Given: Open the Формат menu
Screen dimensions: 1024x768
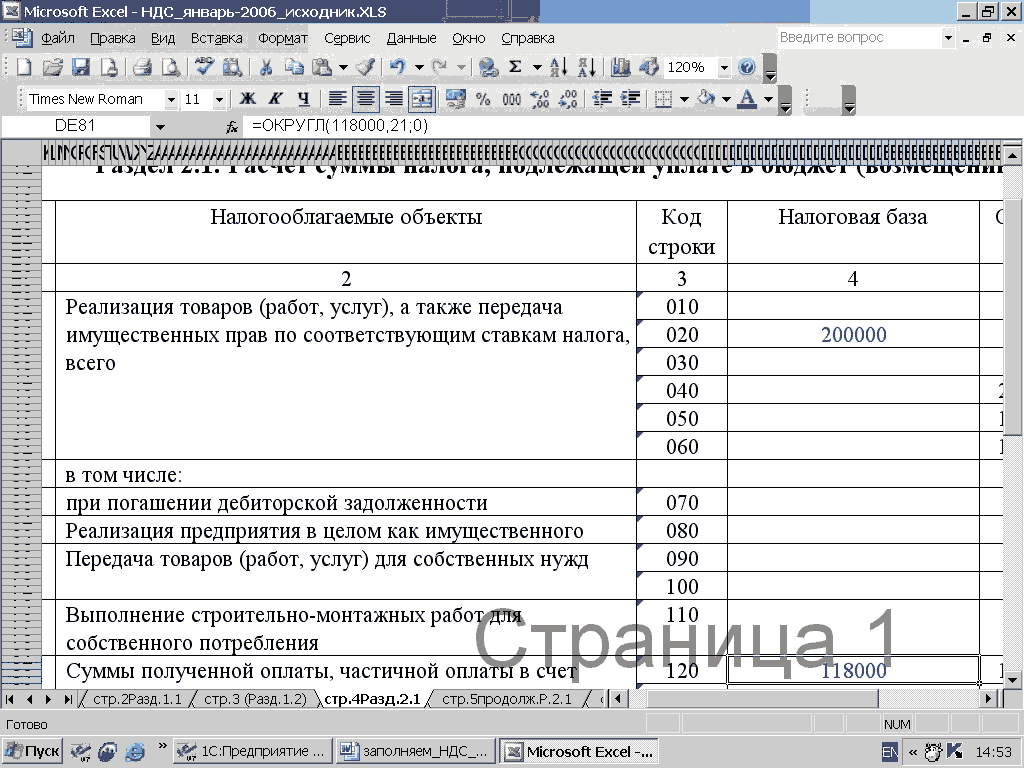Looking at the screenshot, I should [283, 38].
